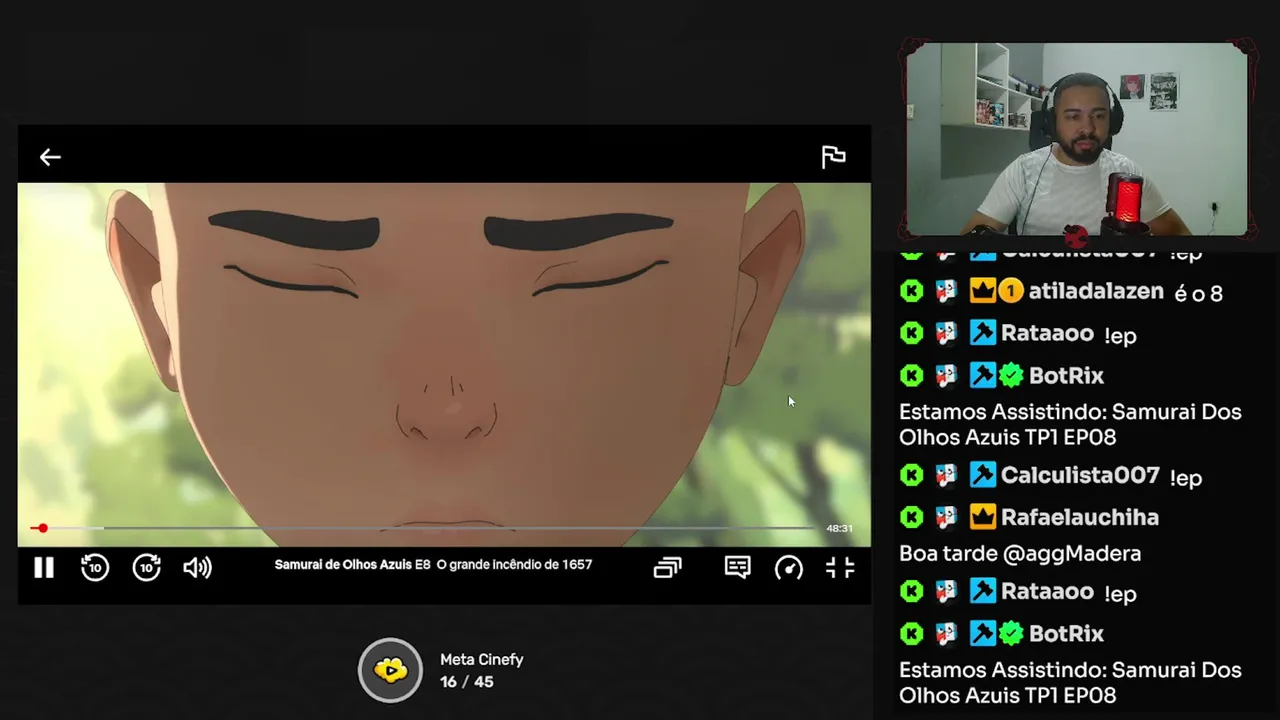The image size is (1280, 720).
Task: Click the 'Meta Cinefy' label
Action: click(482, 660)
